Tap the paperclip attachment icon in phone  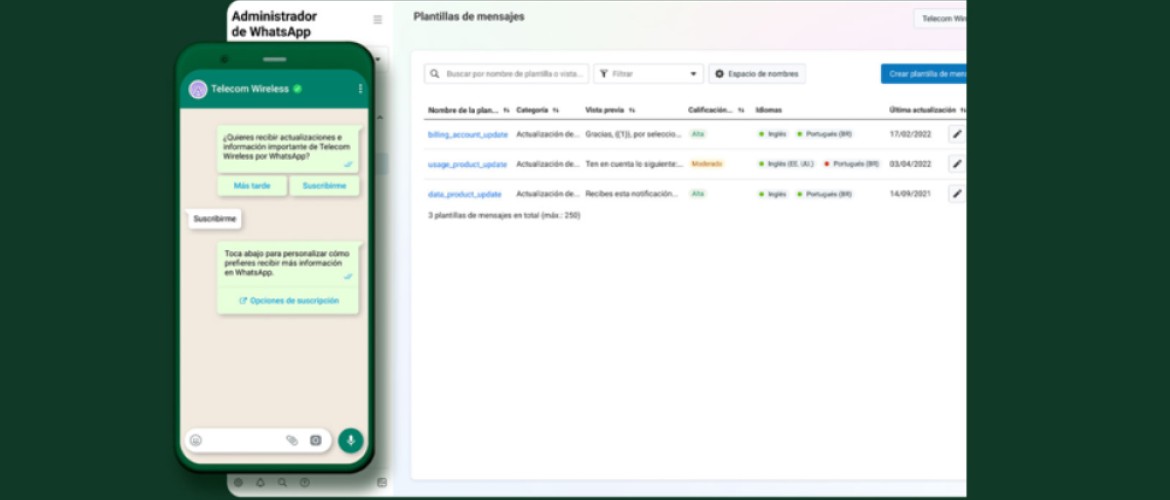click(x=292, y=440)
